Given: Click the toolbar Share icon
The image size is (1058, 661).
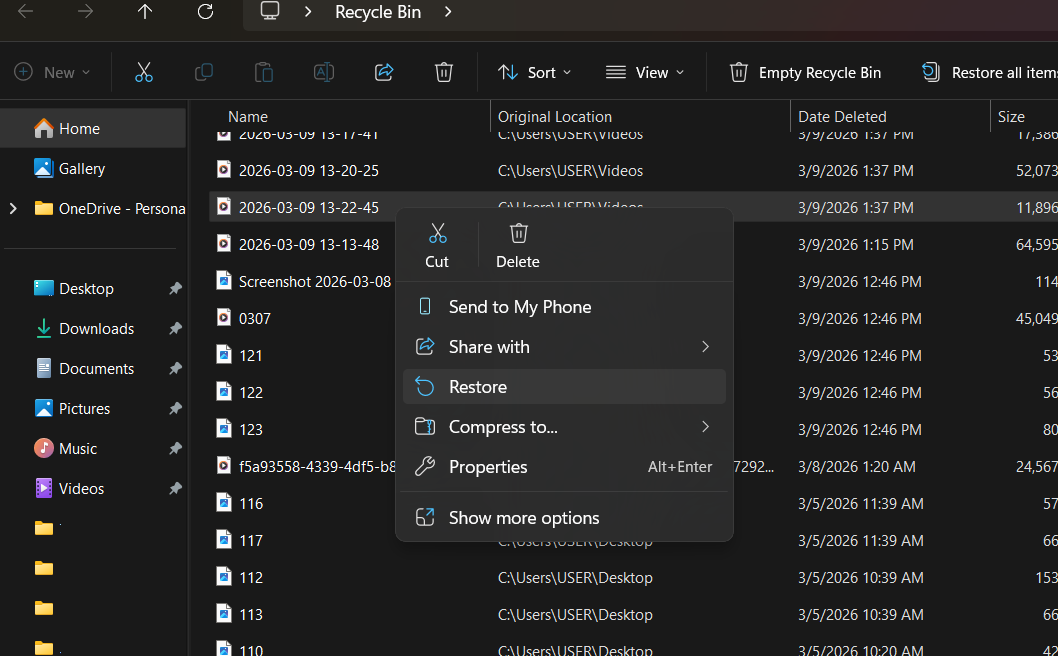Looking at the screenshot, I should point(384,72).
